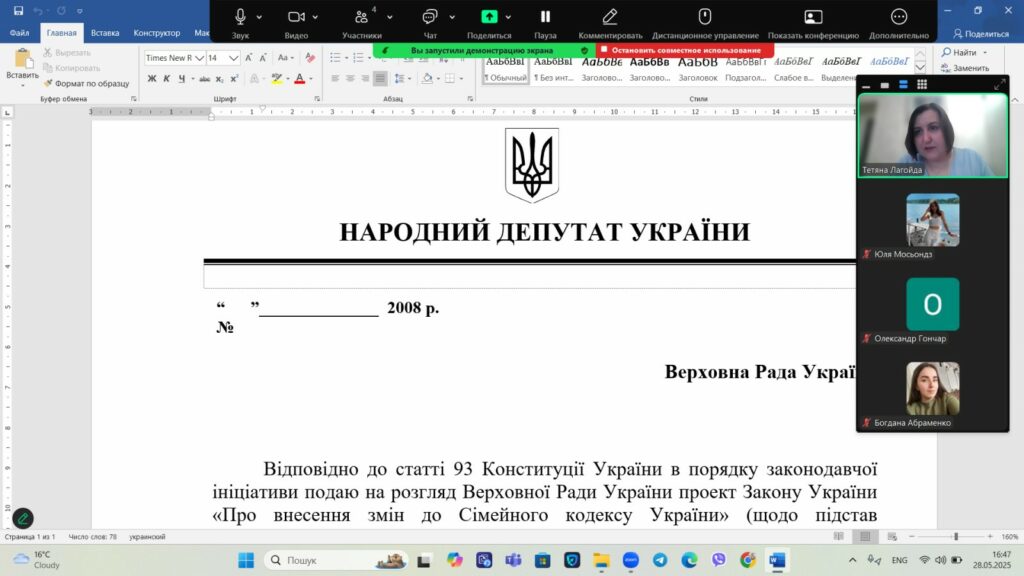The width and height of the screenshot is (1024, 576).
Task: Switch to the Главная tab
Action: pos(61,33)
